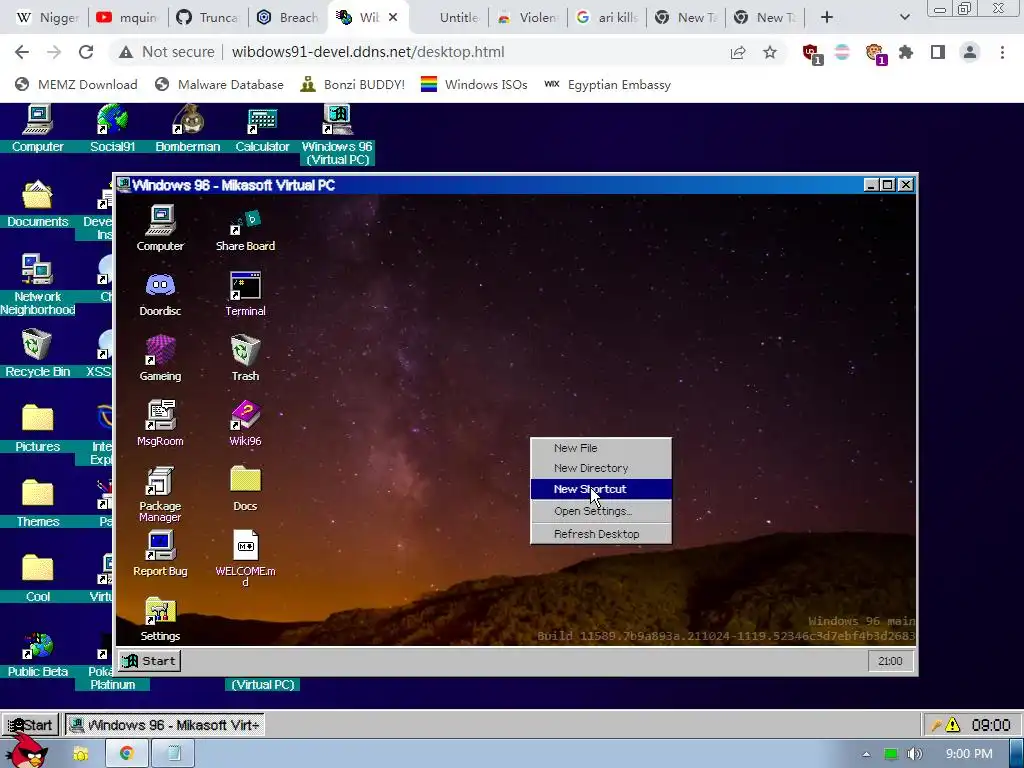Open Computer icon in Windows 96 window
The height and width of the screenshot is (768, 1024).
pyautogui.click(x=160, y=228)
